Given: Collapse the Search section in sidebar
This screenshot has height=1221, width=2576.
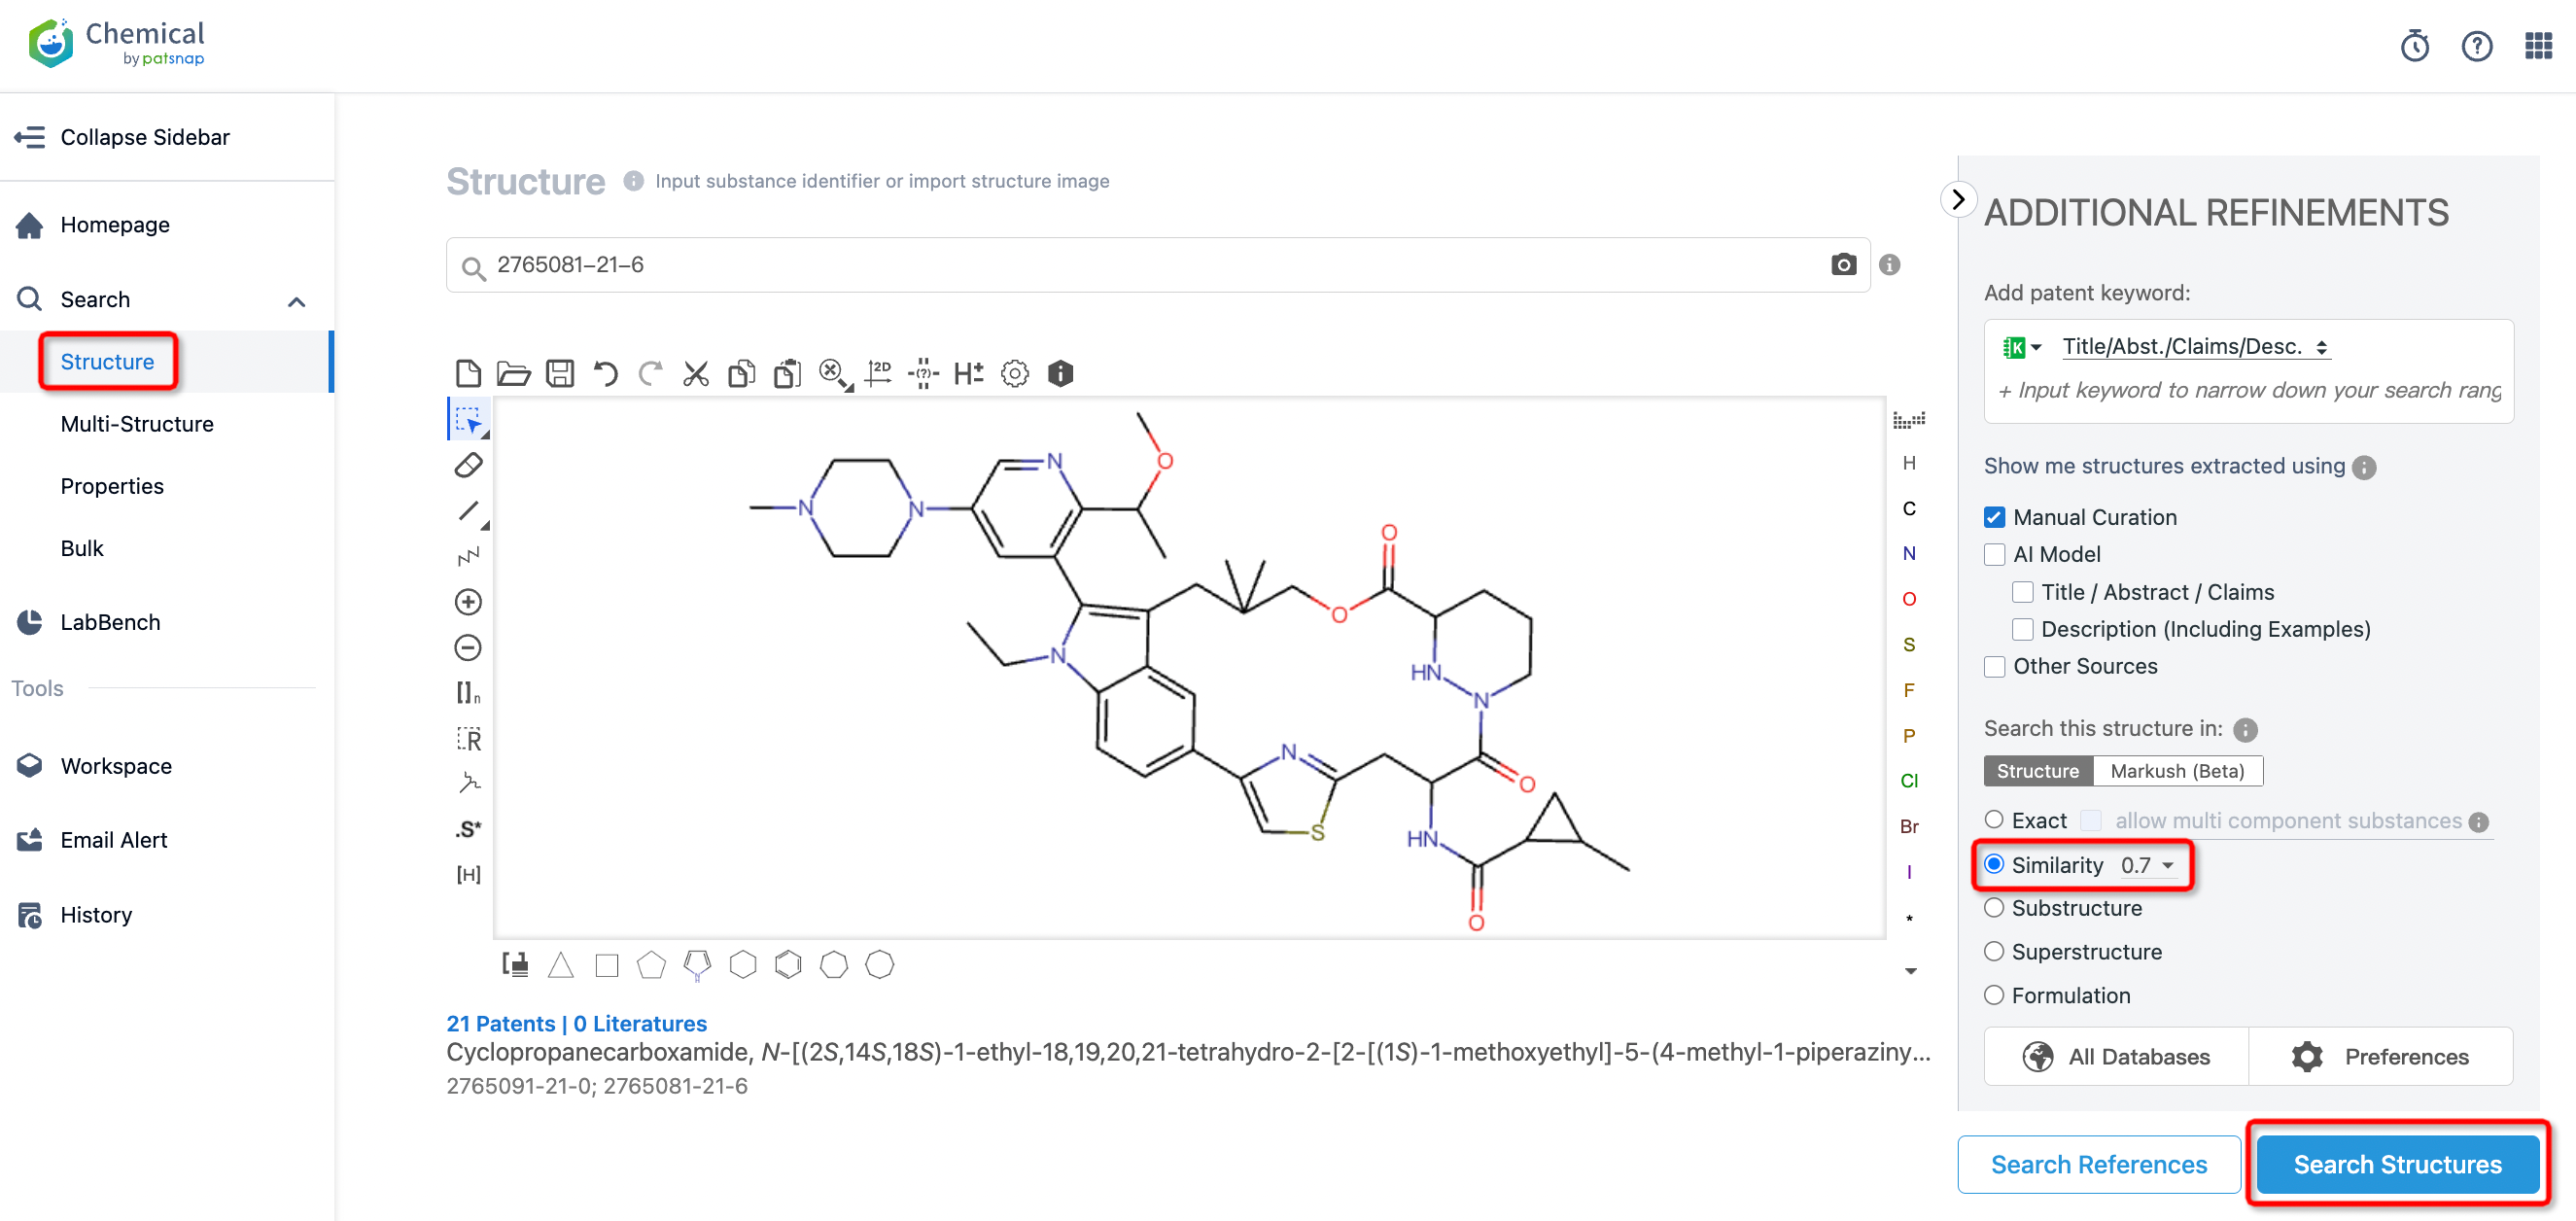Looking at the screenshot, I should pyautogui.click(x=296, y=300).
